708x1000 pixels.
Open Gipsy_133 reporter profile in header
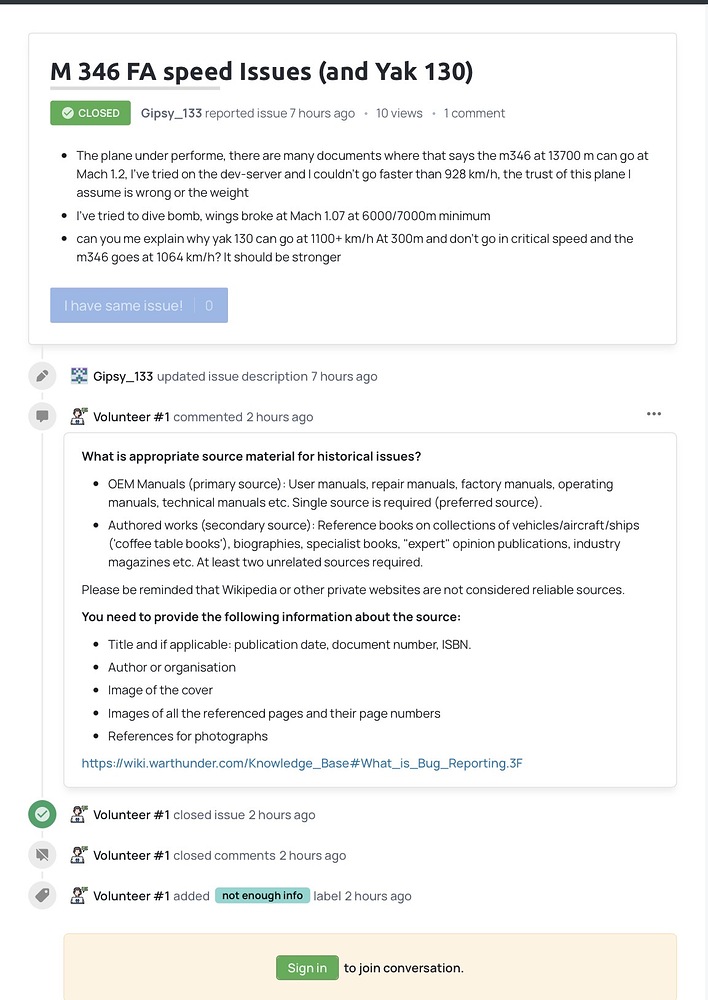tap(171, 113)
